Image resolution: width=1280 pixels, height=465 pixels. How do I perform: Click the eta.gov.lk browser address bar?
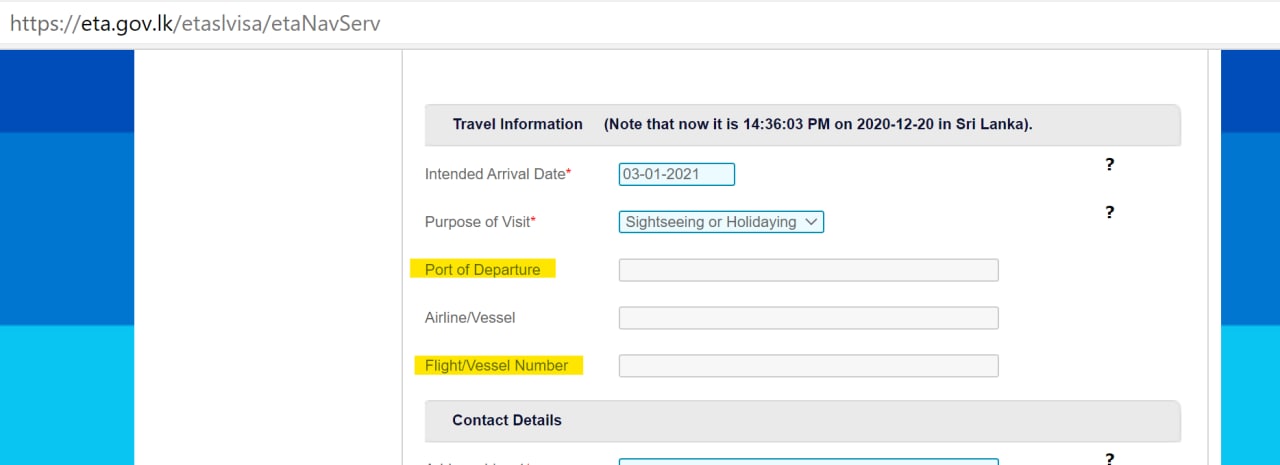tap(640, 22)
